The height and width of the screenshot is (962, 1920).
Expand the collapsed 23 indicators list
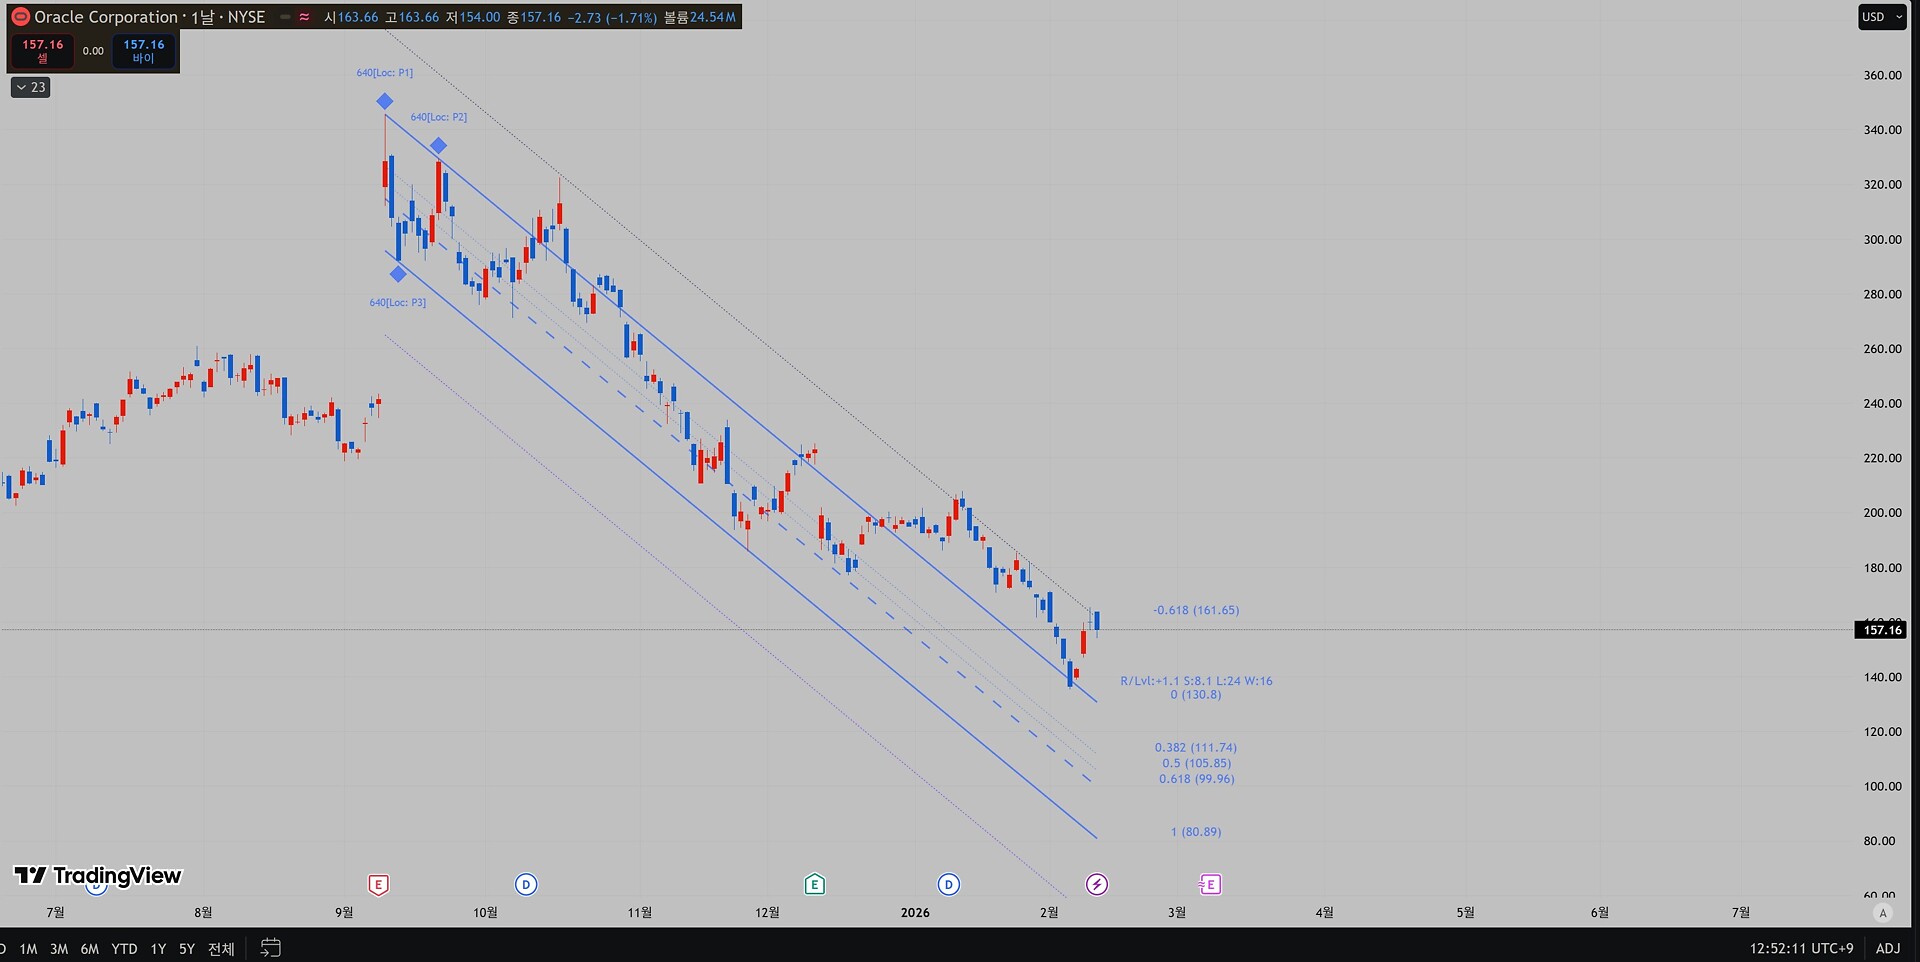30,88
